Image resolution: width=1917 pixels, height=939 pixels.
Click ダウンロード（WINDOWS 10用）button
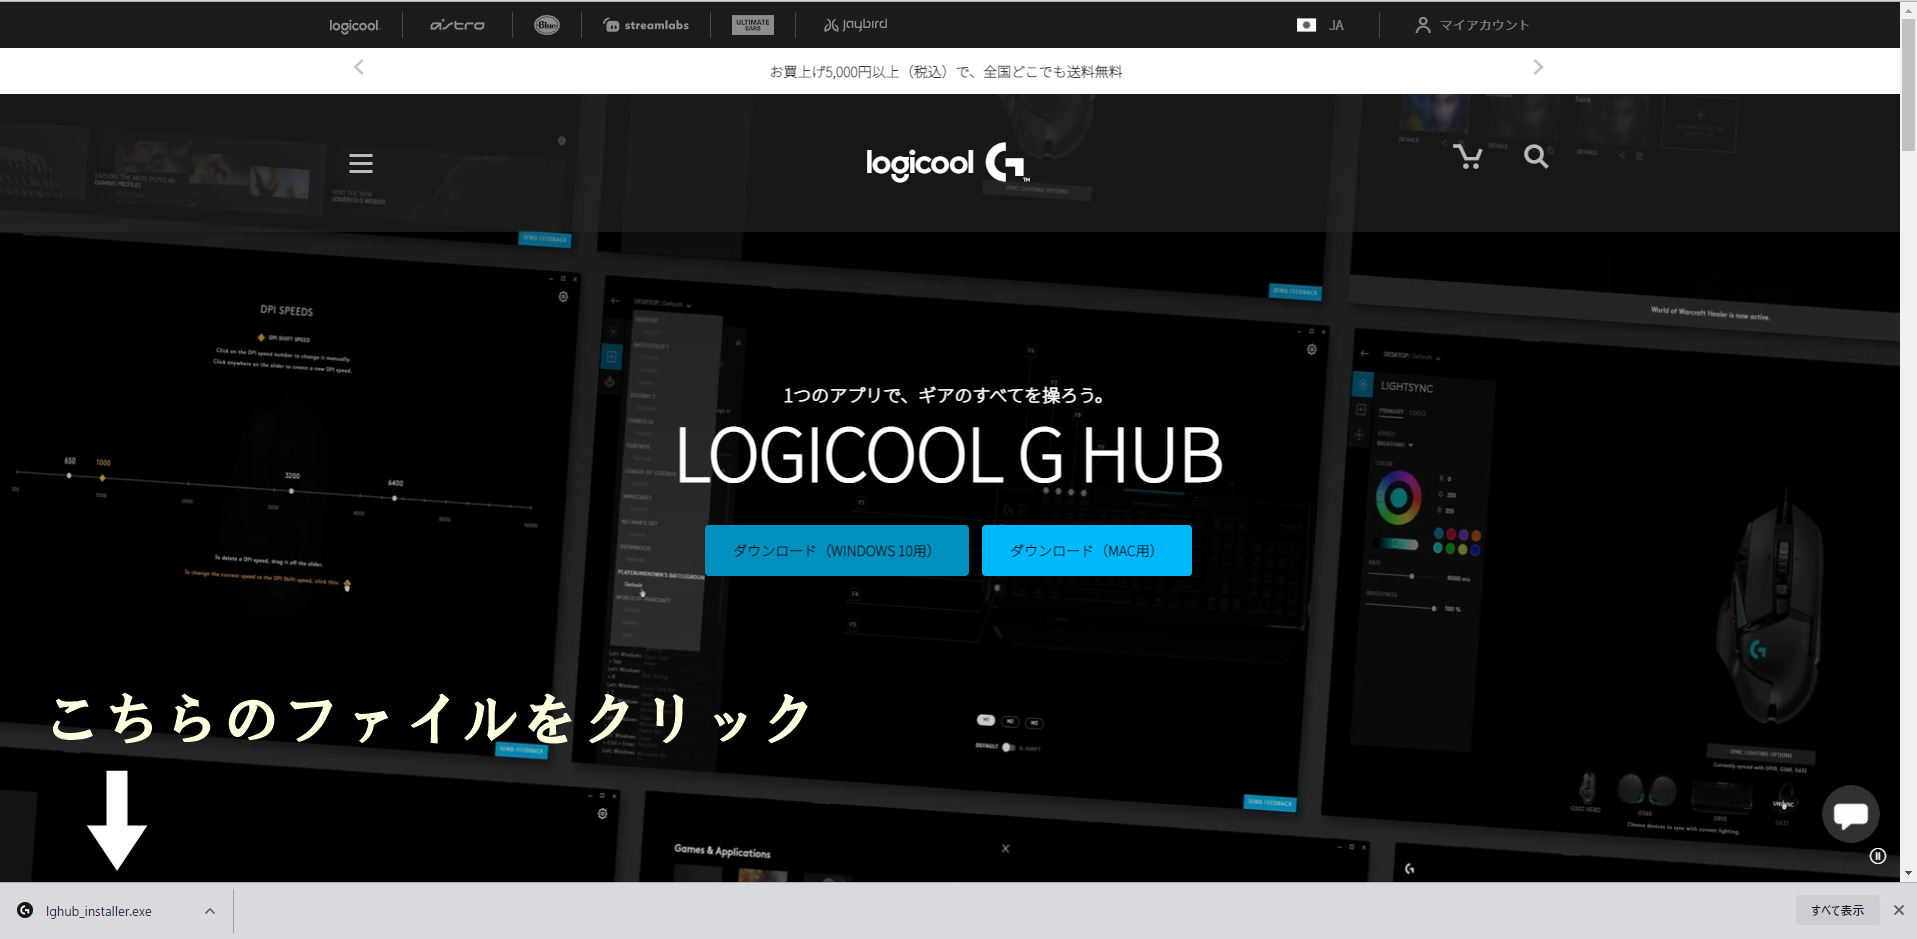(836, 550)
